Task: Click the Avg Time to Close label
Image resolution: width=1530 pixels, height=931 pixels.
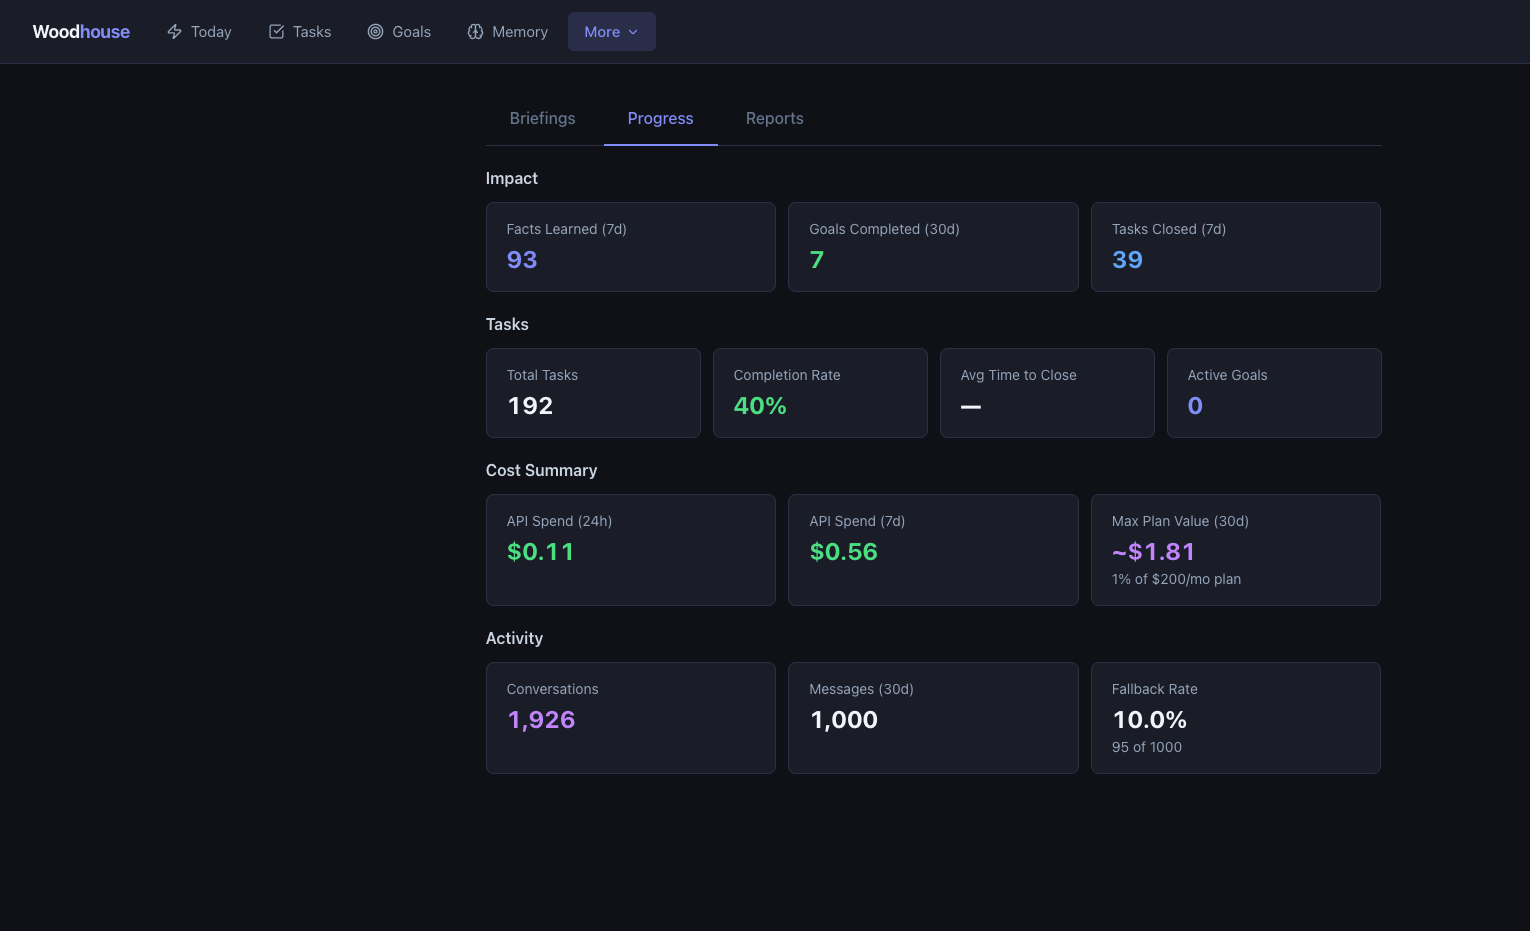Action: (x=1019, y=375)
